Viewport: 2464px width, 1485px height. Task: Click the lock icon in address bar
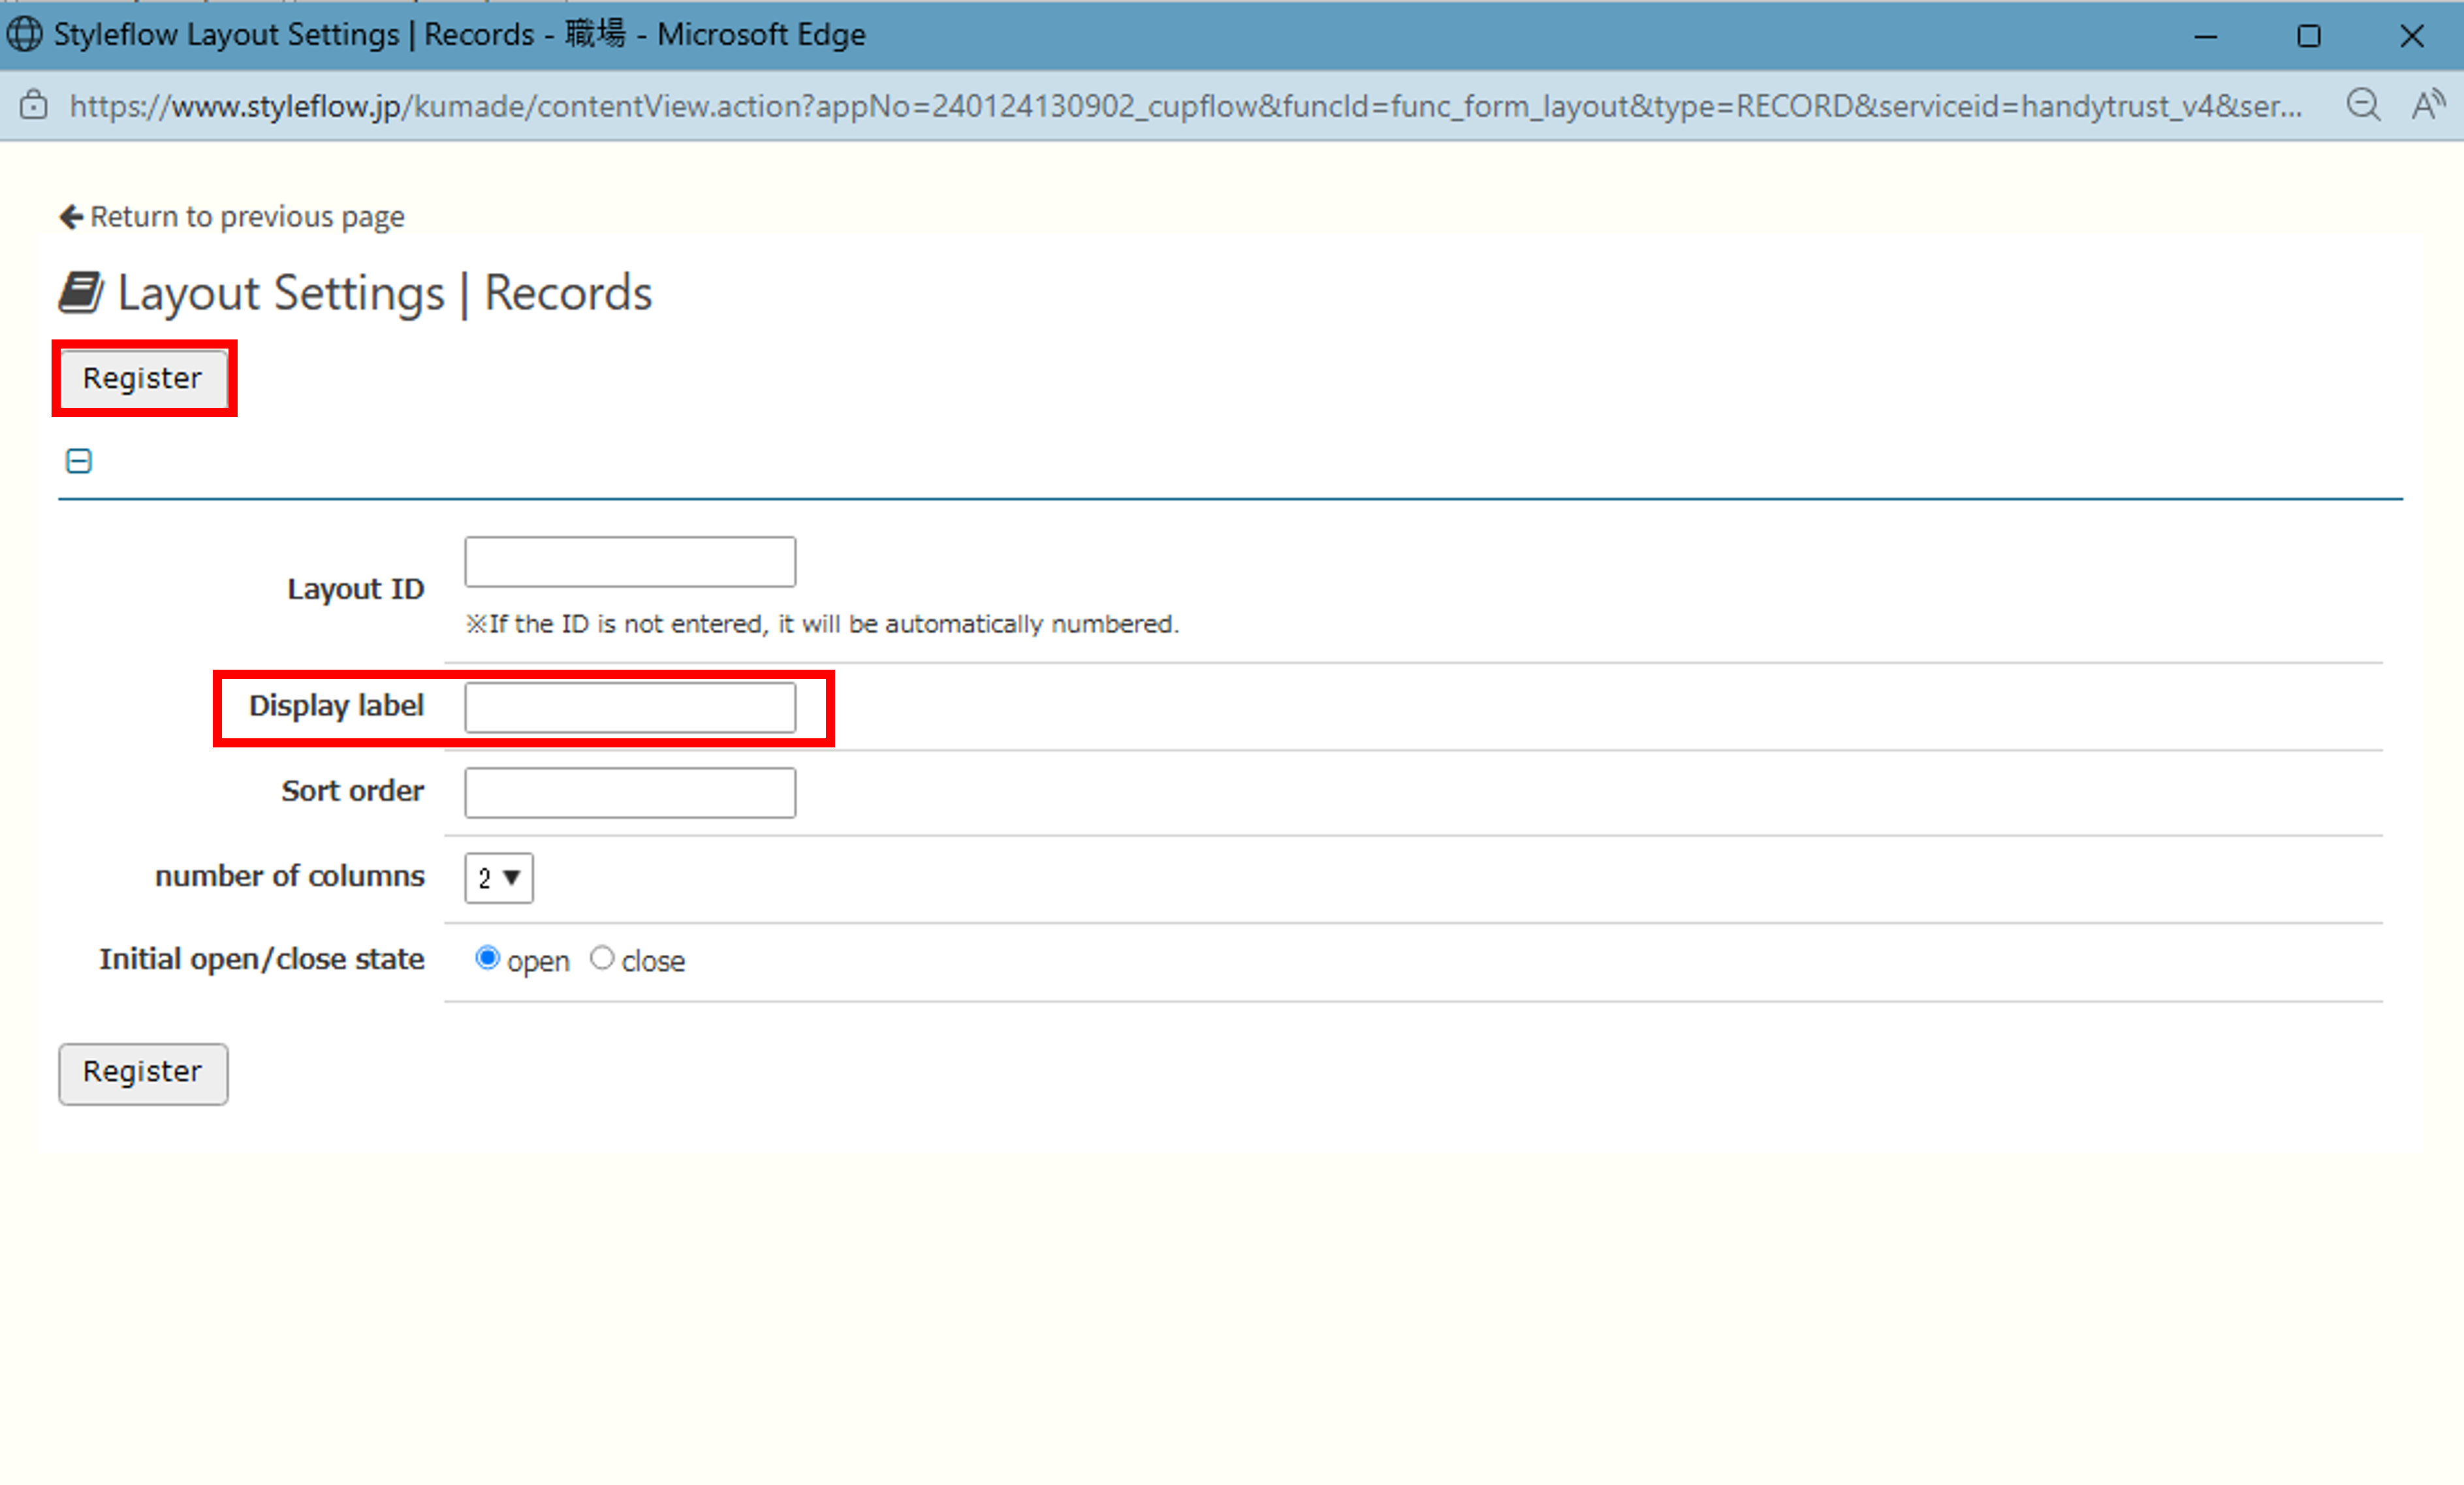coord(34,105)
